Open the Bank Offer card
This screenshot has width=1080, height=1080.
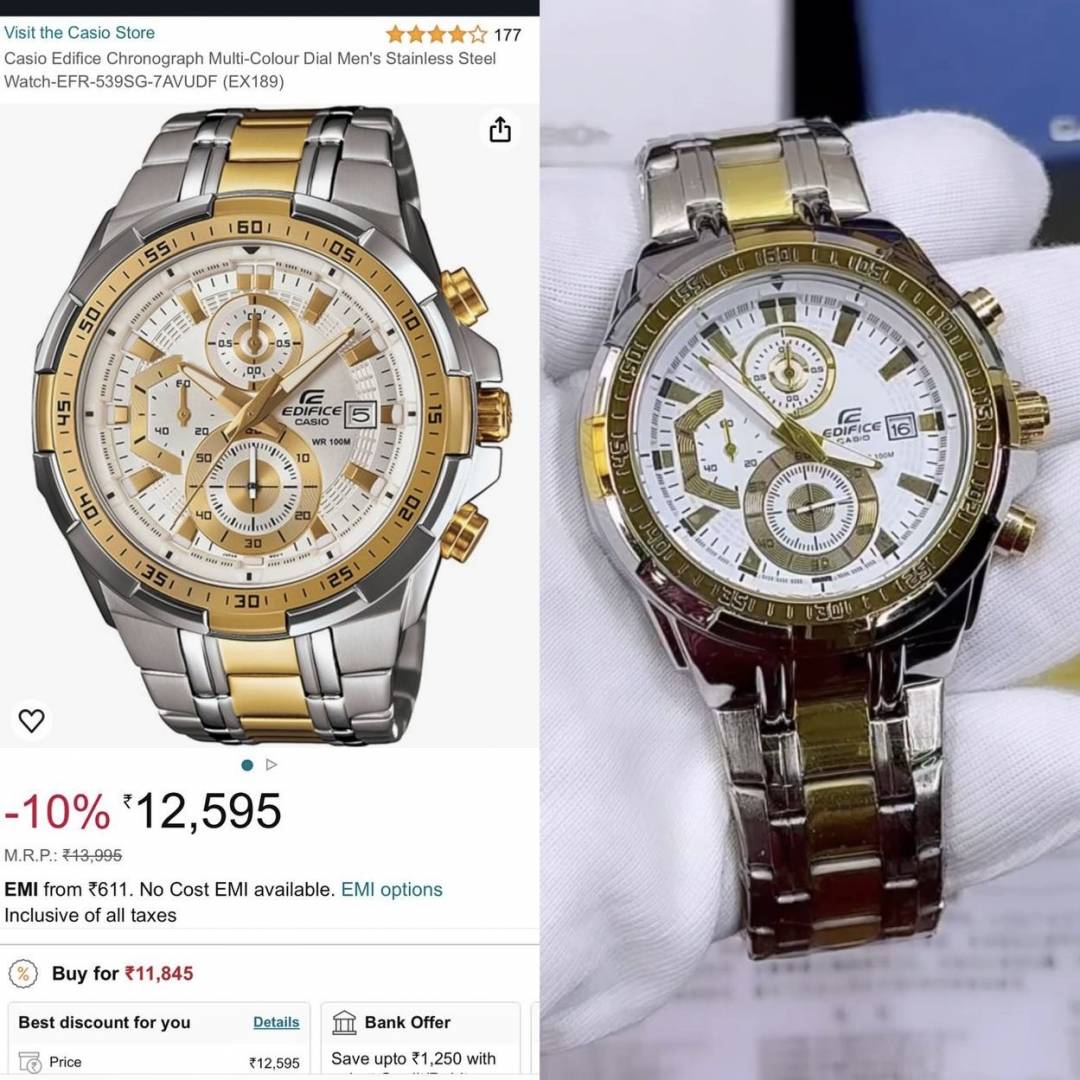click(420, 1040)
